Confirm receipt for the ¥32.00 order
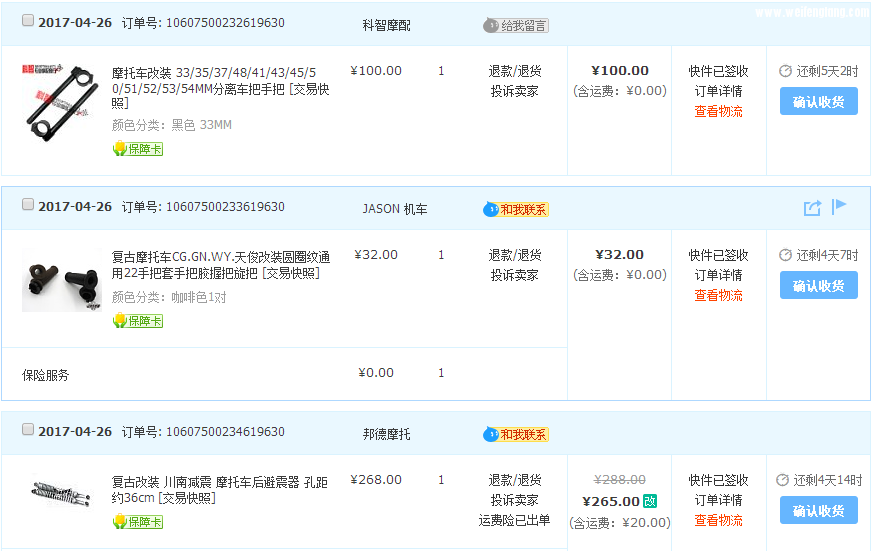This screenshot has height=551, width=873. pyautogui.click(x=818, y=286)
